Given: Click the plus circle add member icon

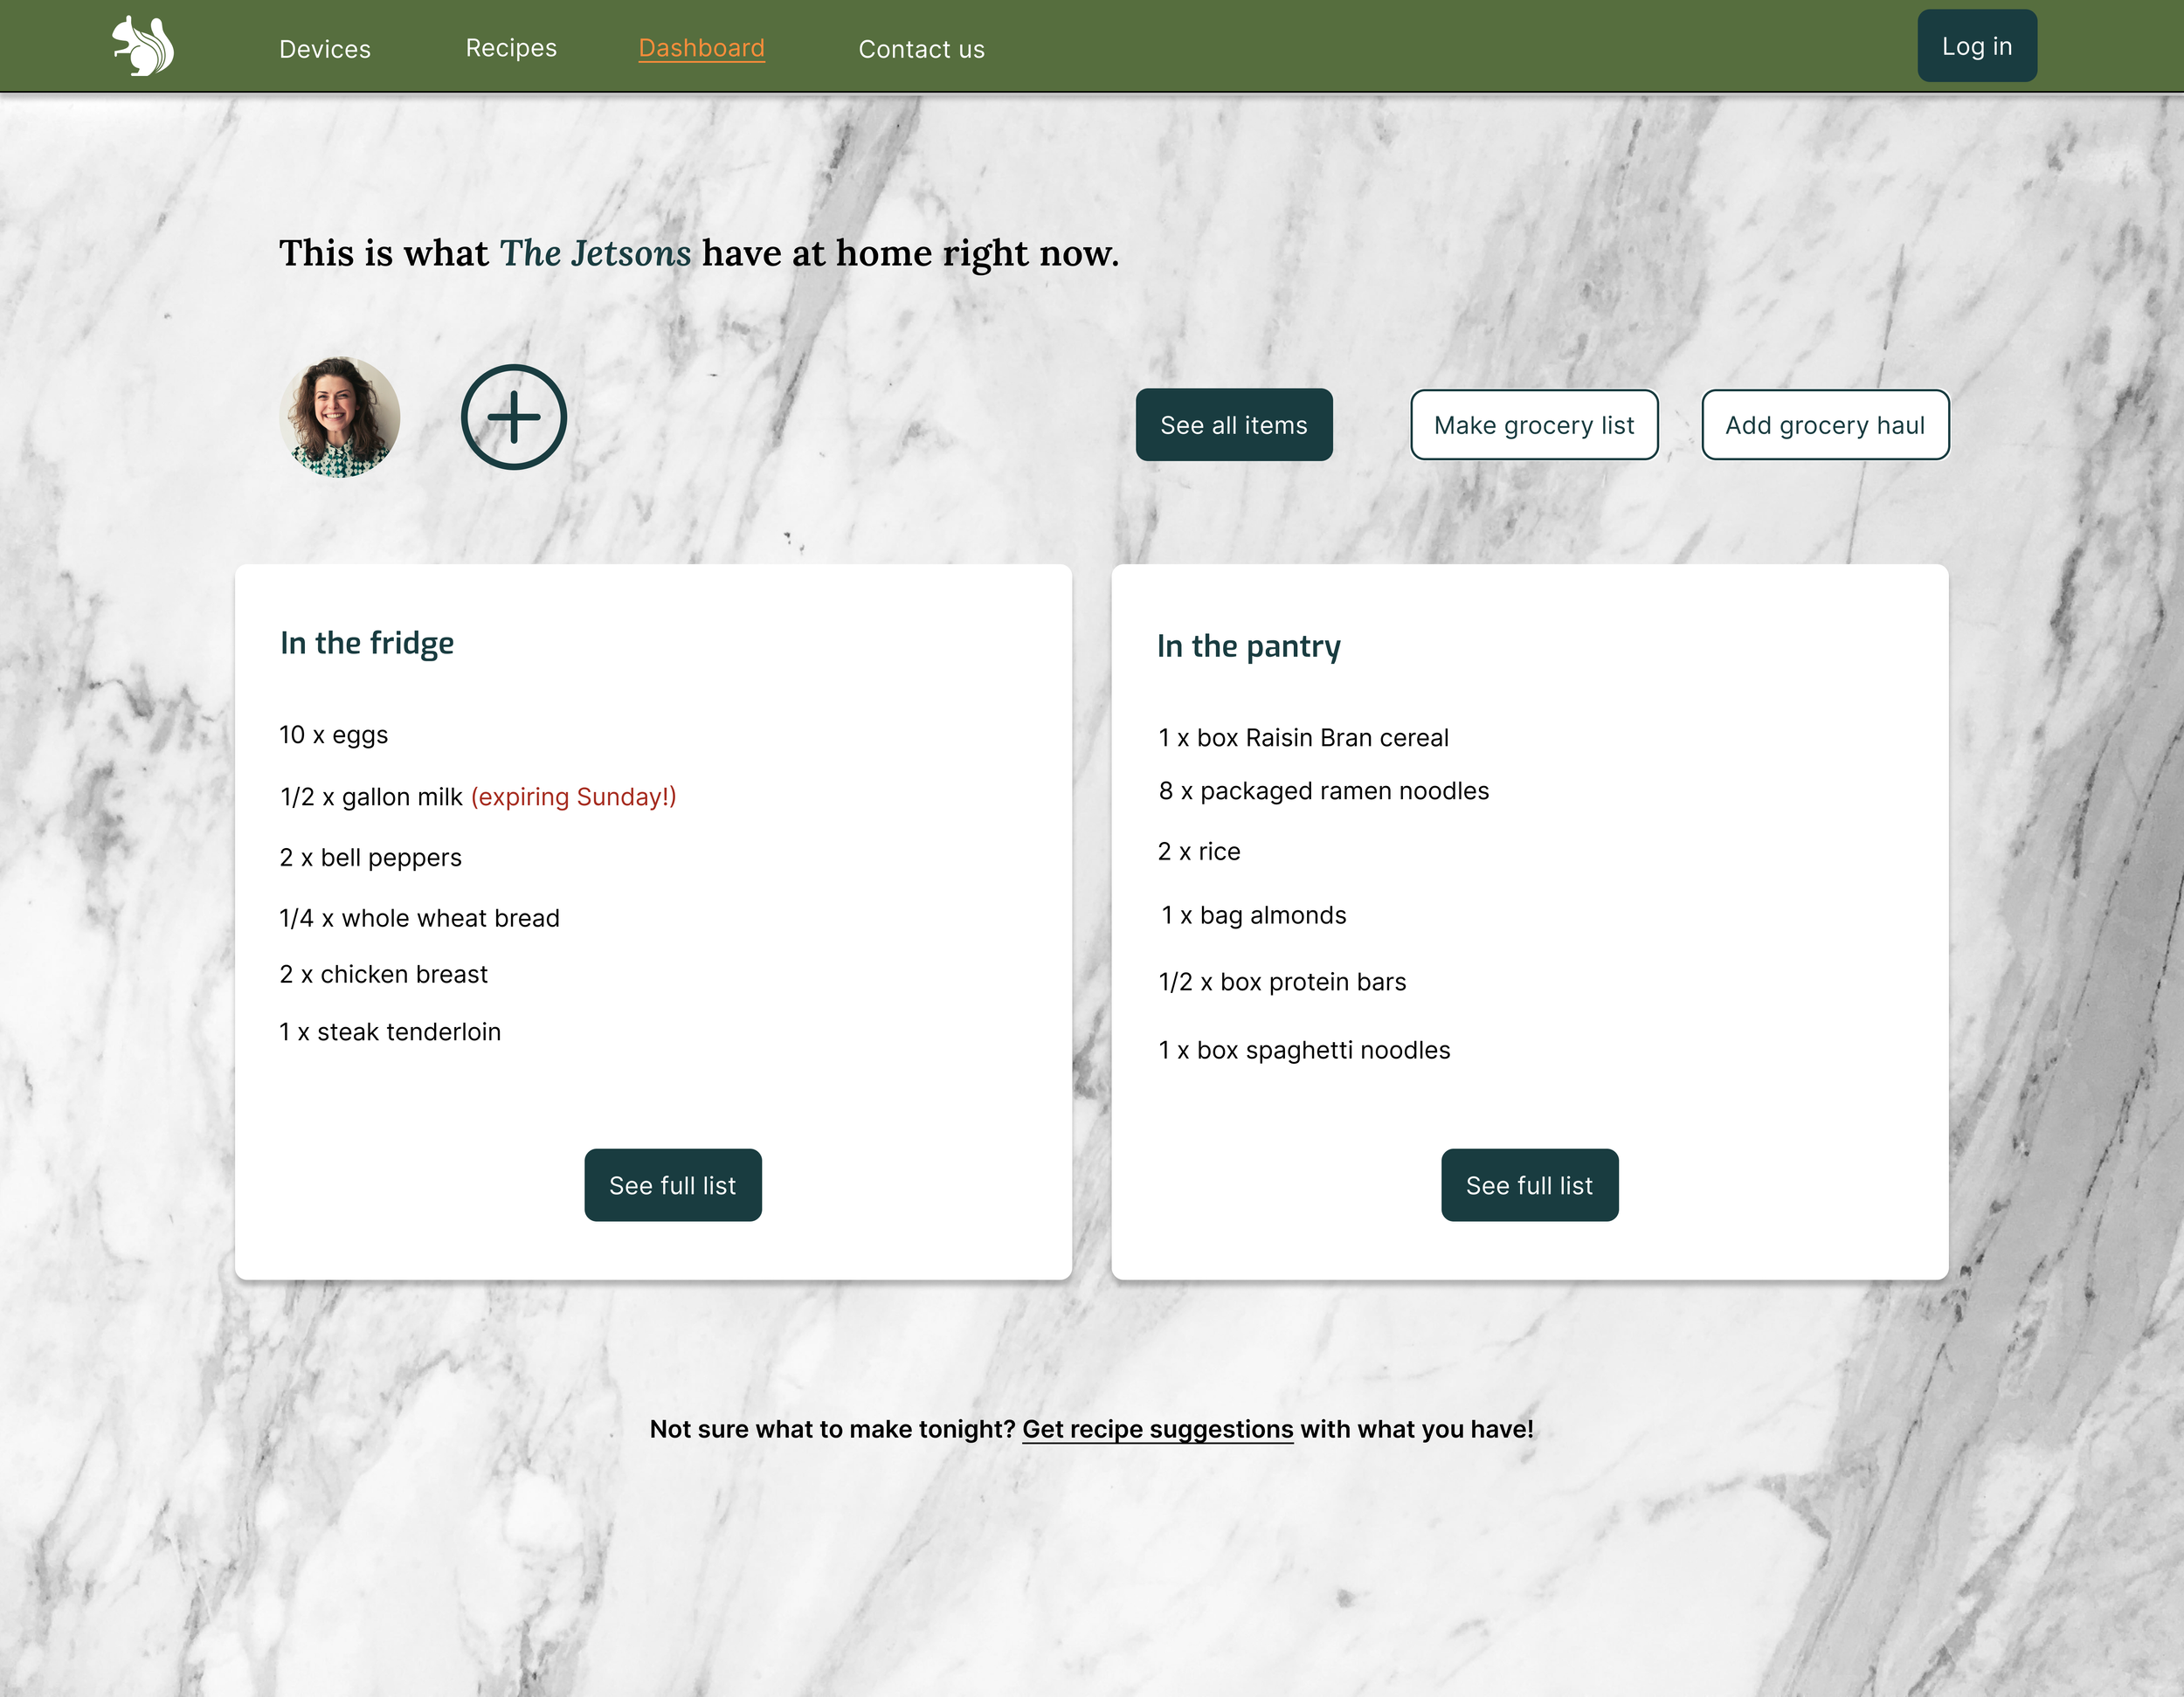Looking at the screenshot, I should [513, 417].
